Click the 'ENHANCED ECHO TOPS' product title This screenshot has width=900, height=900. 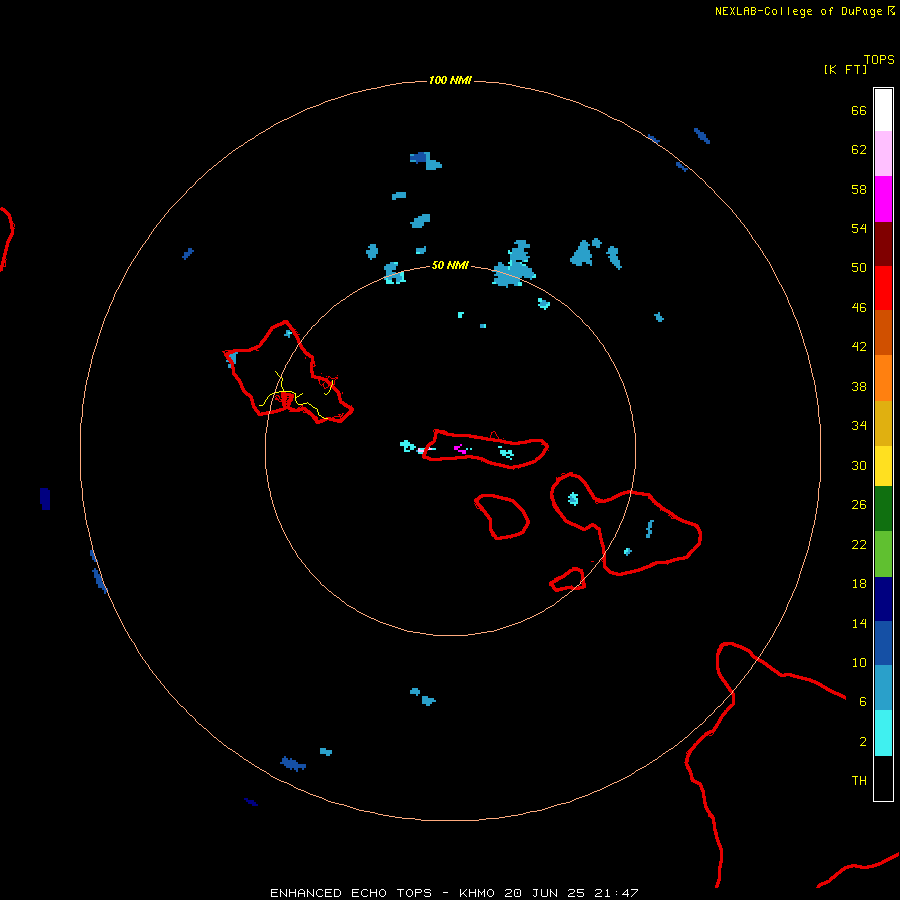click(351, 893)
